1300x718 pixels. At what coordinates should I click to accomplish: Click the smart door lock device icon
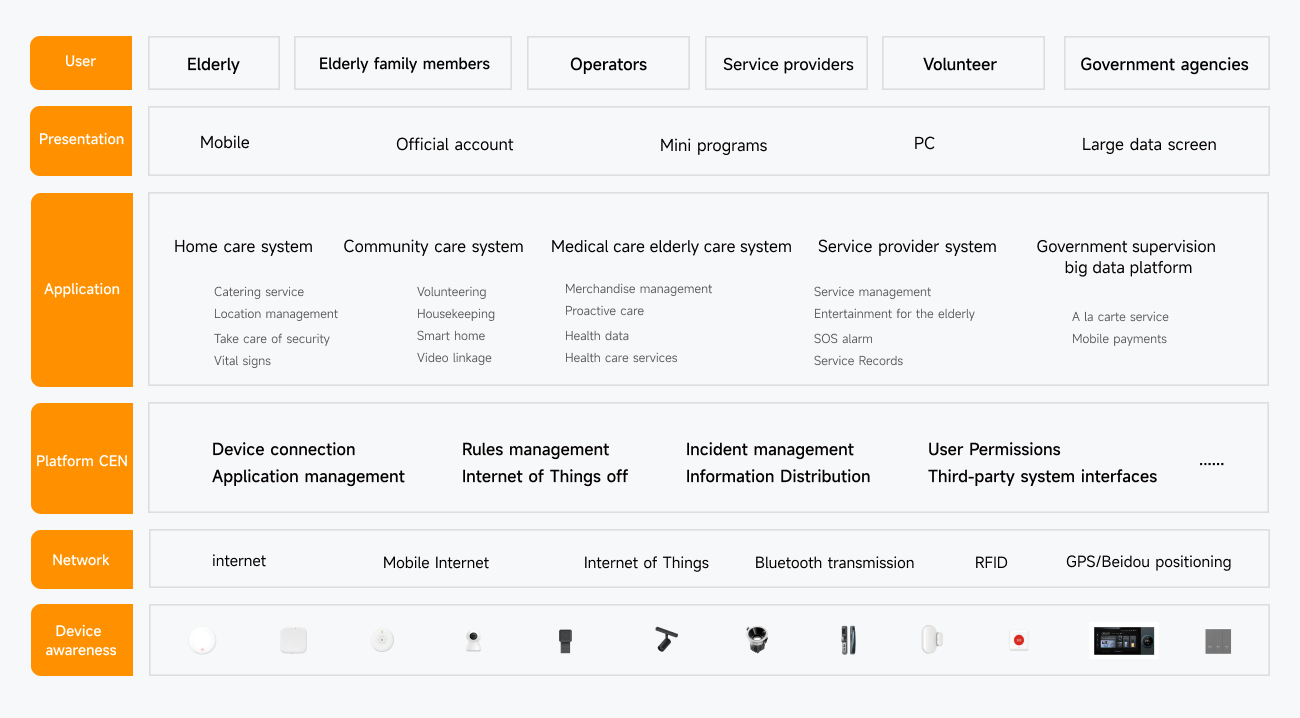pos(848,640)
